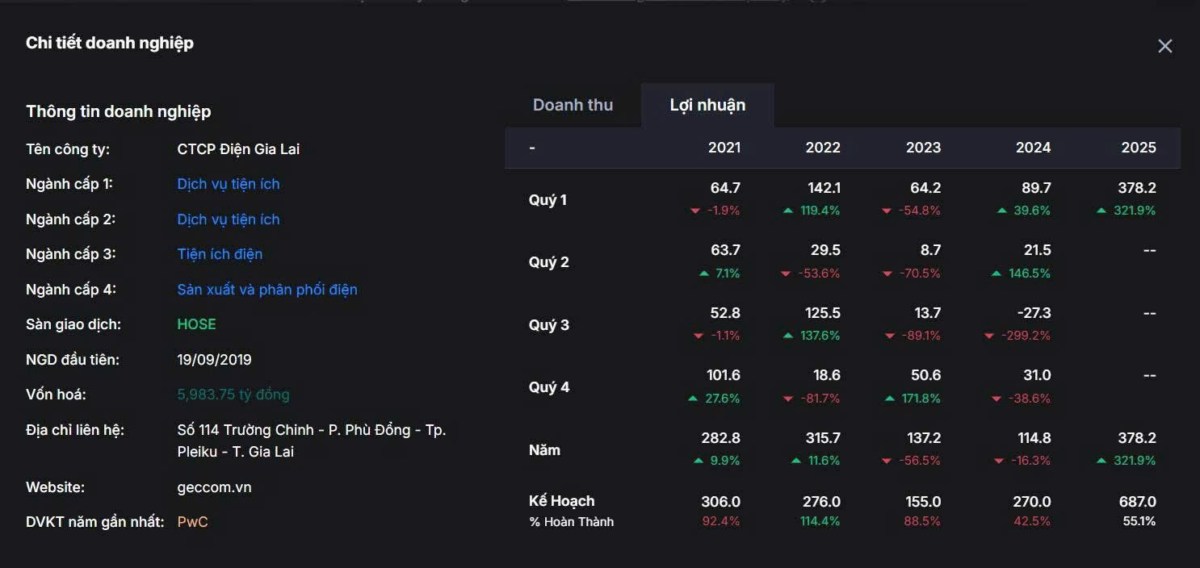Click the 2021 column header
This screenshot has height=568, width=1200.
tap(724, 148)
